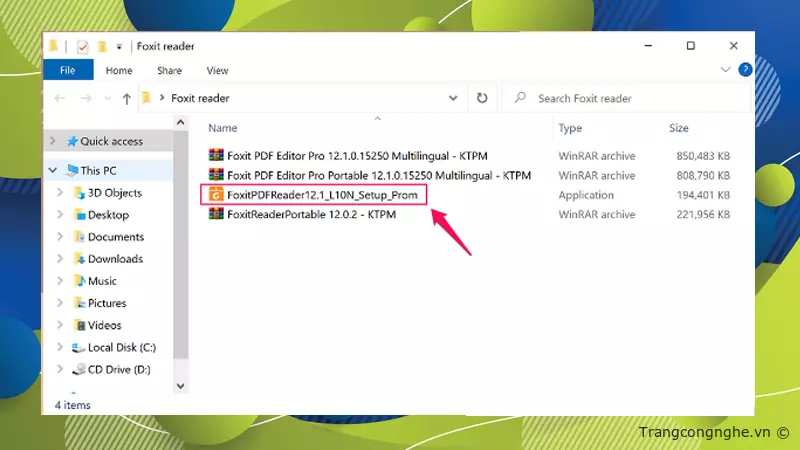
Task: Select the FoxitReaderPortable 12.0.2 WinRAR archive icon
Action: (x=215, y=215)
